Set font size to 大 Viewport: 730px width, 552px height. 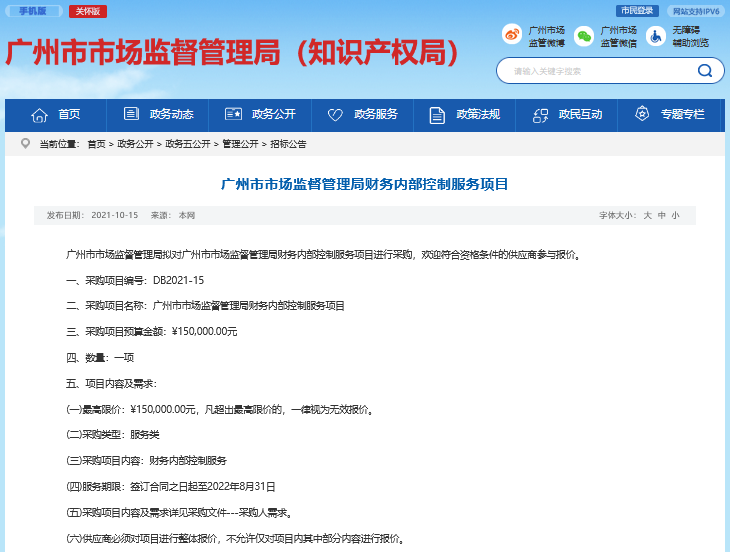pos(648,215)
